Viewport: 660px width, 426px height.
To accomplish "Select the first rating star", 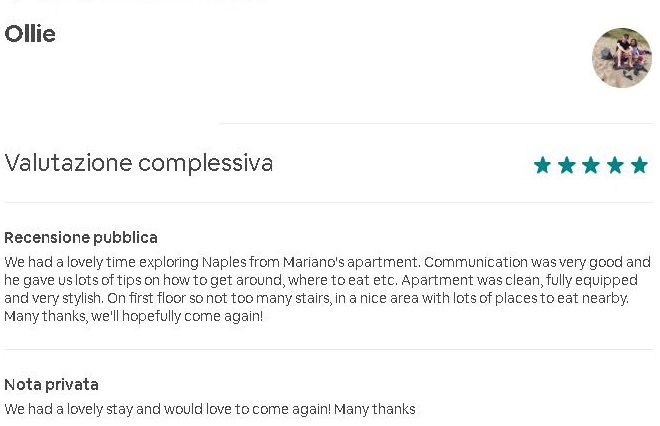I will point(542,165).
